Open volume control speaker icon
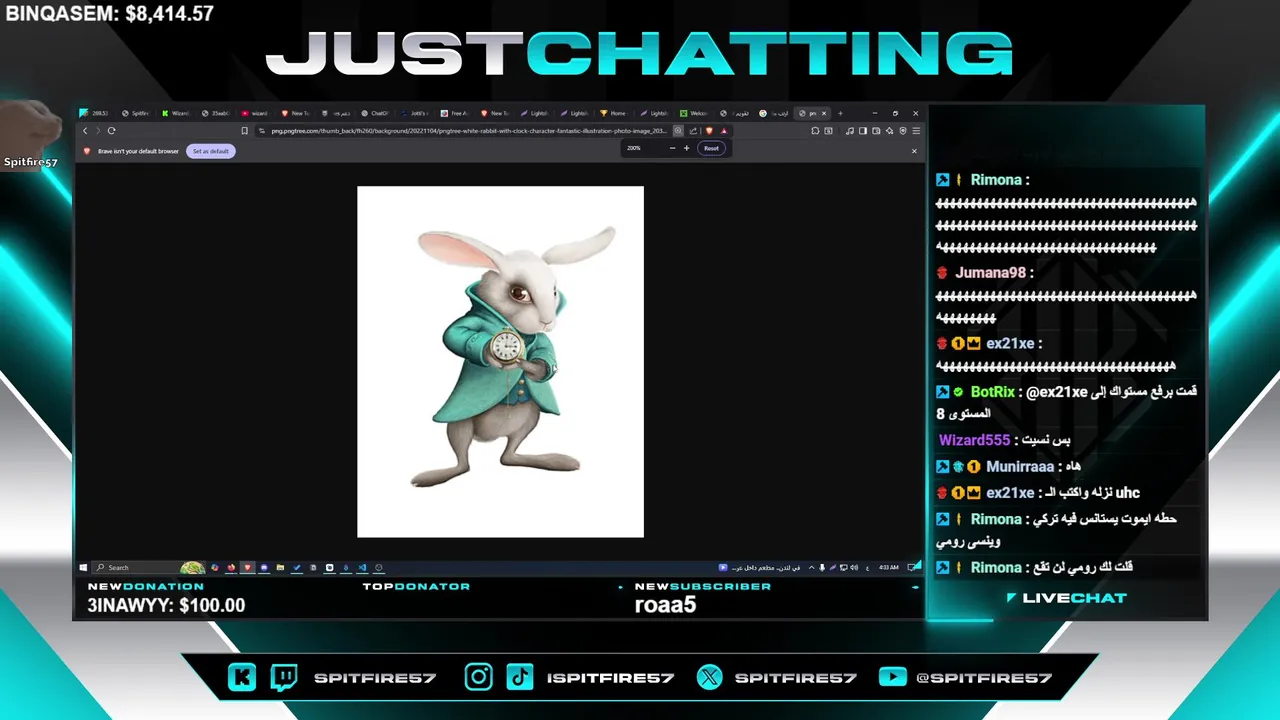 [x=854, y=568]
